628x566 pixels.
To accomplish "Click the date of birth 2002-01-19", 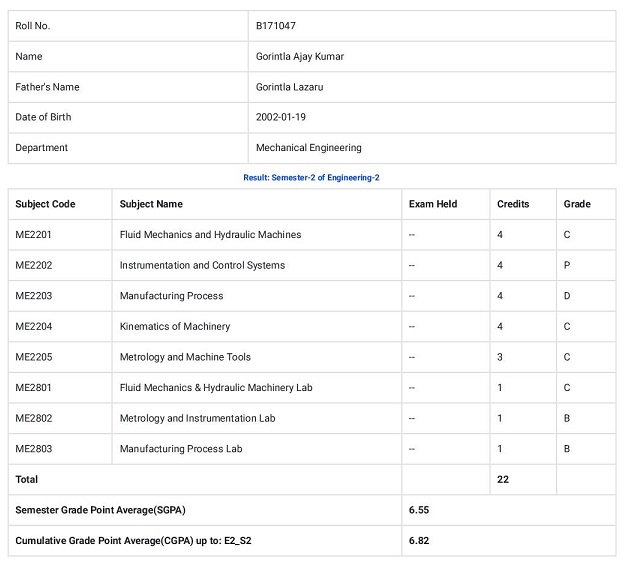I will pos(281,117).
